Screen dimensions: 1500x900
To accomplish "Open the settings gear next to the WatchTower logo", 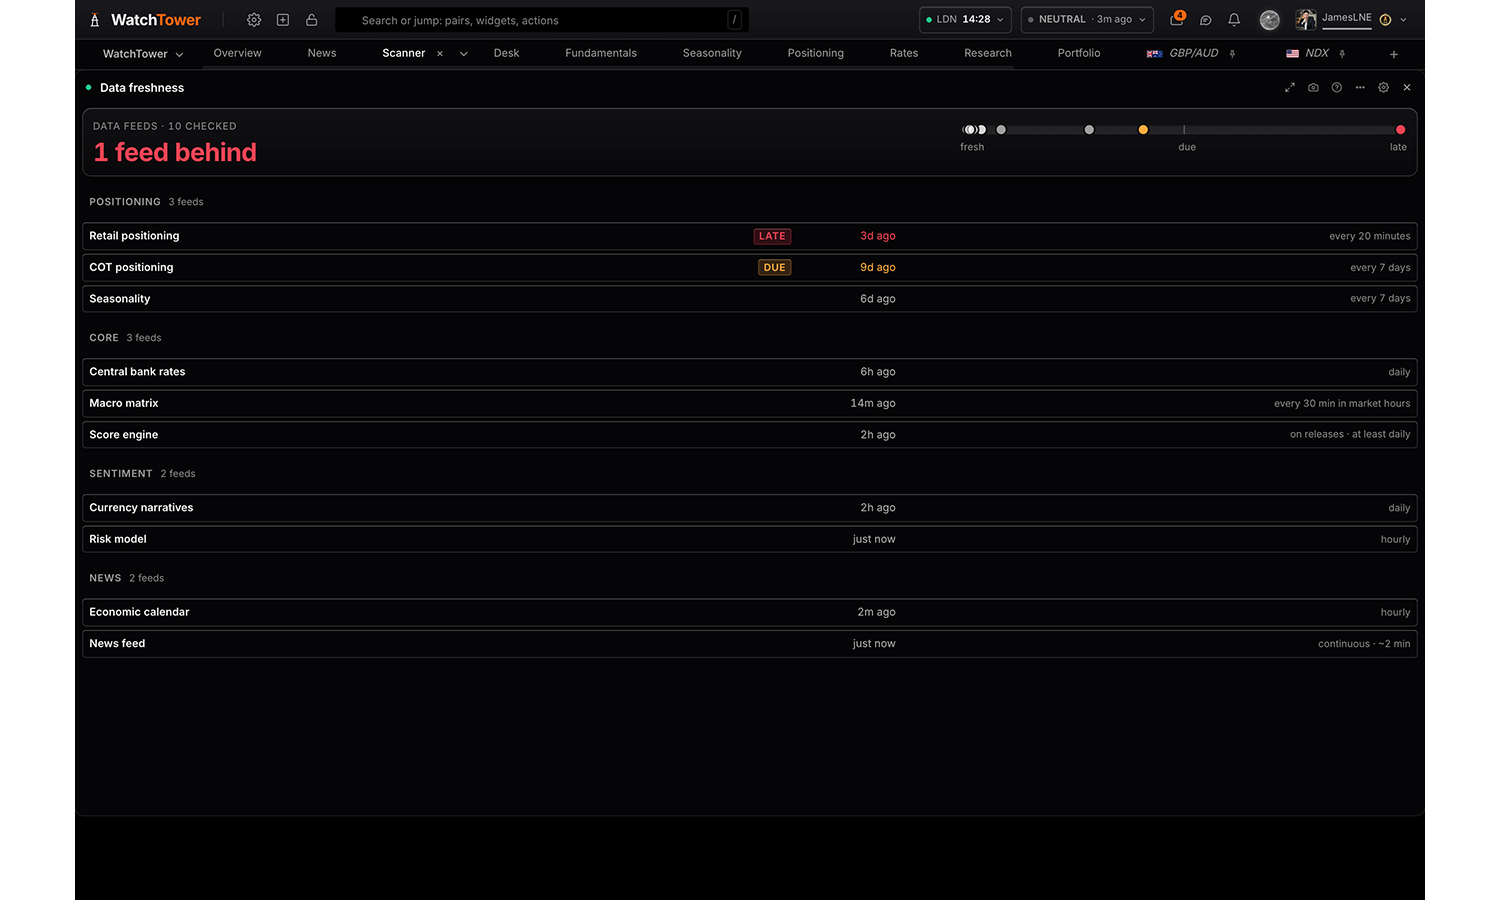I will pyautogui.click(x=254, y=20).
